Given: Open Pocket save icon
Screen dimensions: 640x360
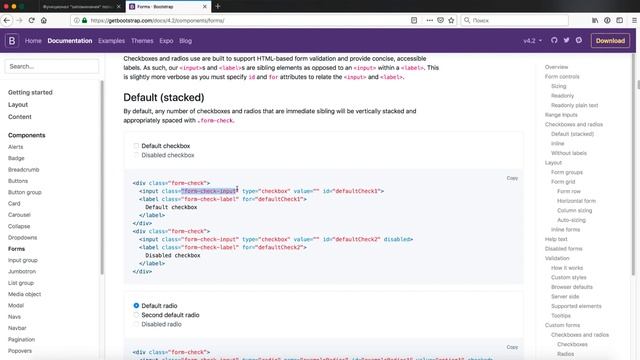Looking at the screenshot, I should click(440, 20).
